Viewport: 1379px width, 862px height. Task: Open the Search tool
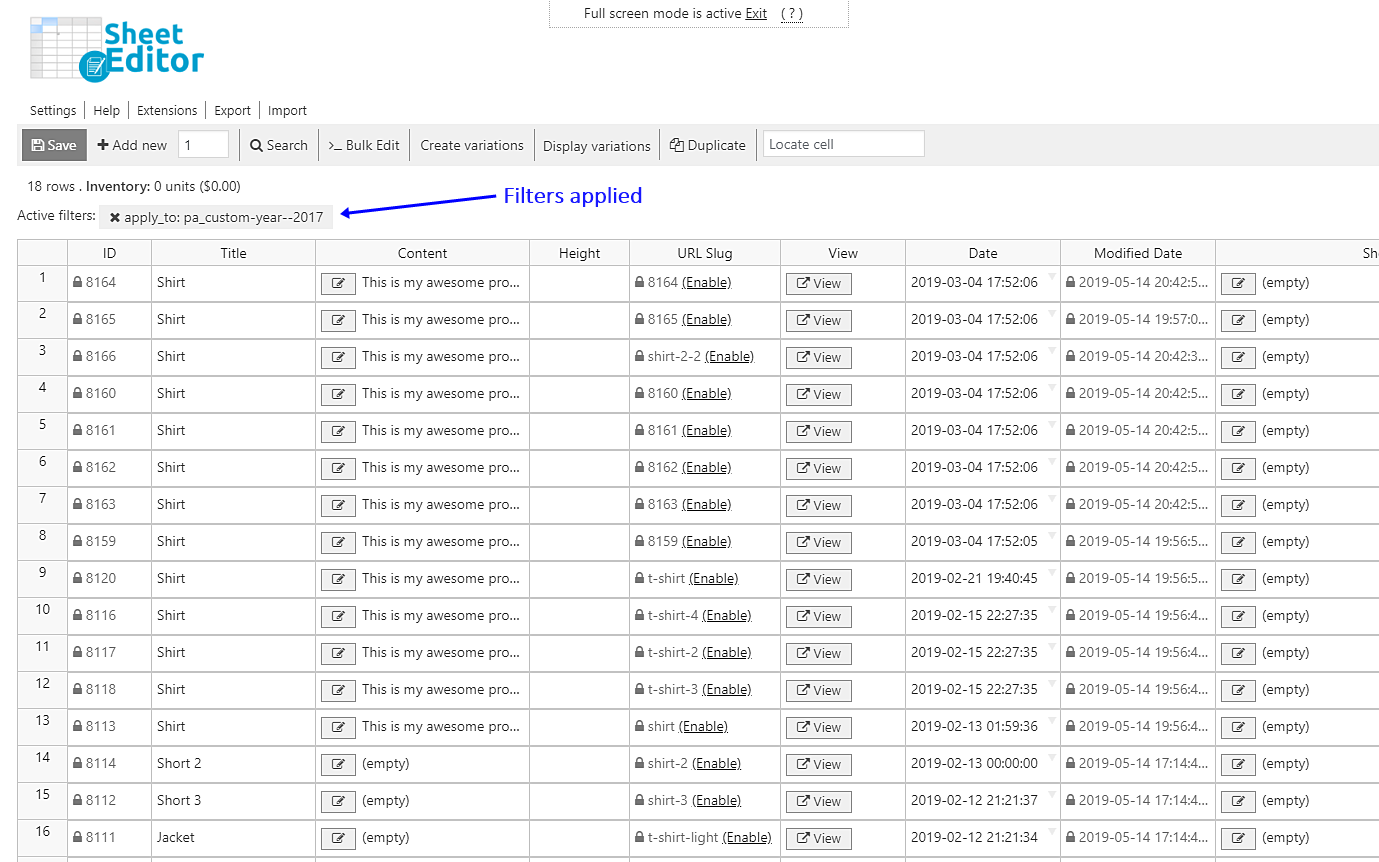pos(279,145)
